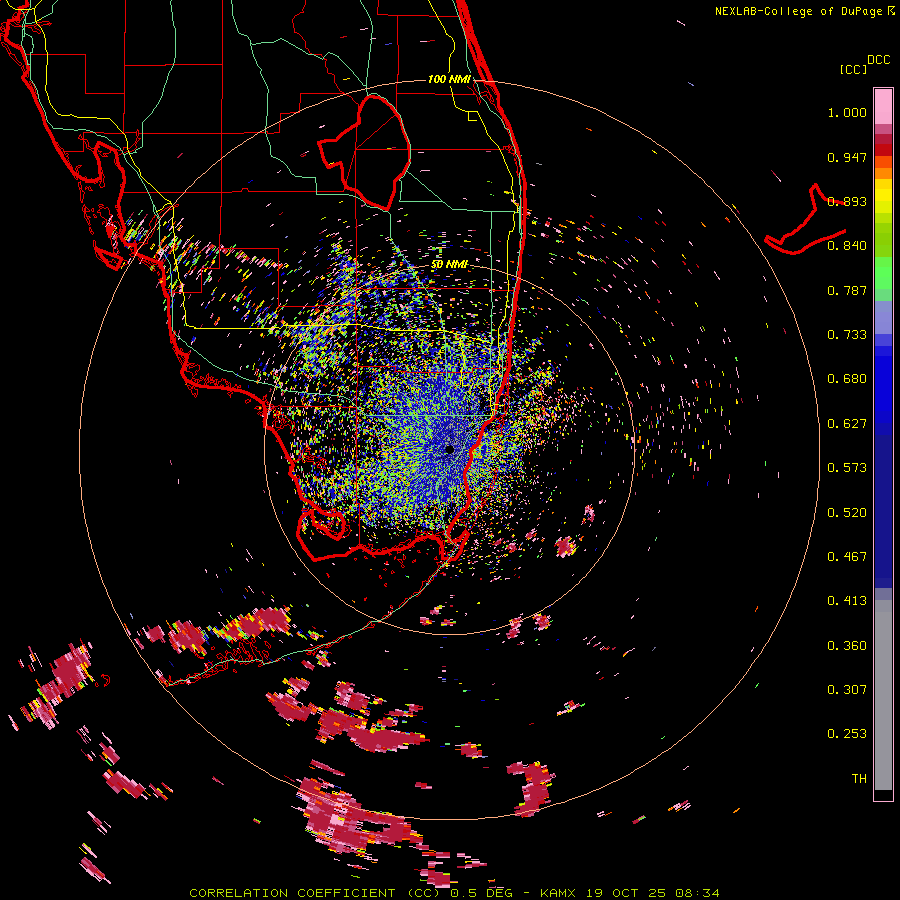
Task: Click the 0.520 value on color scale
Action: 847,513
